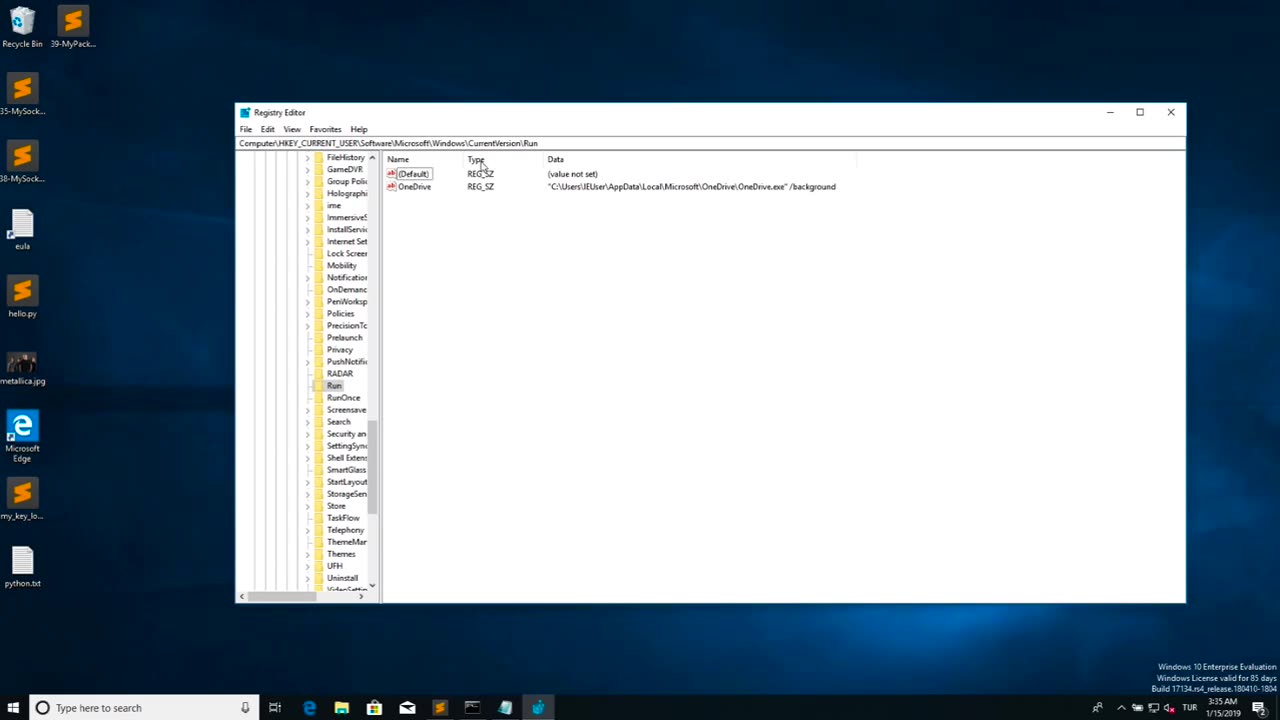
Task: Expand the Policies key
Action: [x=307, y=314]
